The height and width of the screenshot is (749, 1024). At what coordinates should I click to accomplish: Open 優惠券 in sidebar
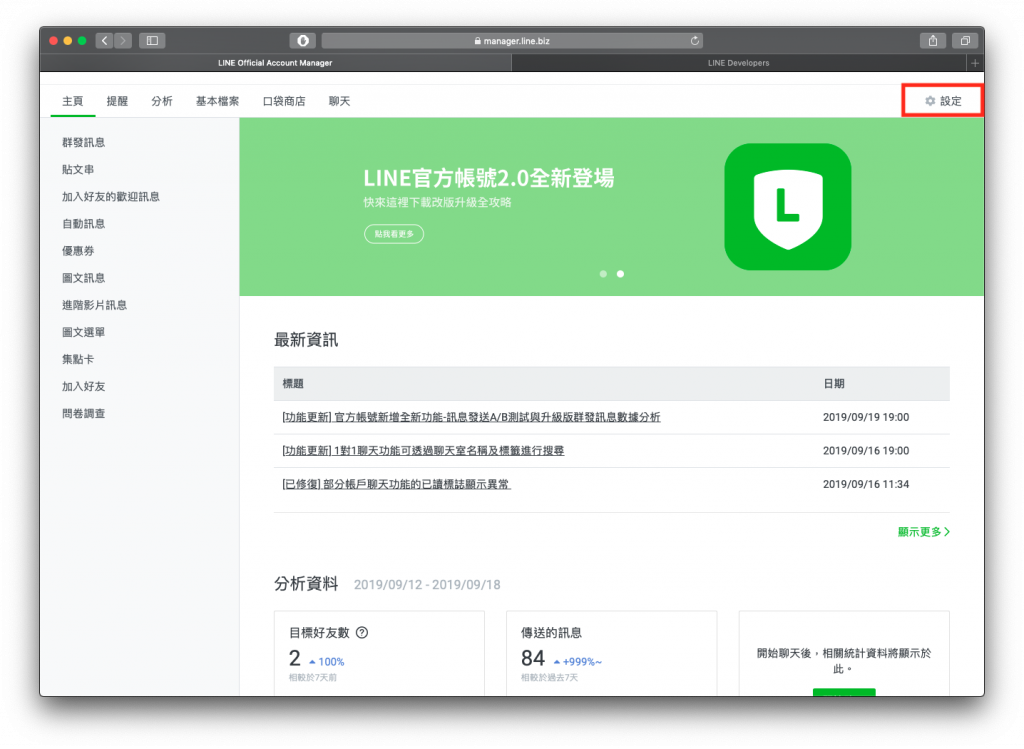point(78,251)
